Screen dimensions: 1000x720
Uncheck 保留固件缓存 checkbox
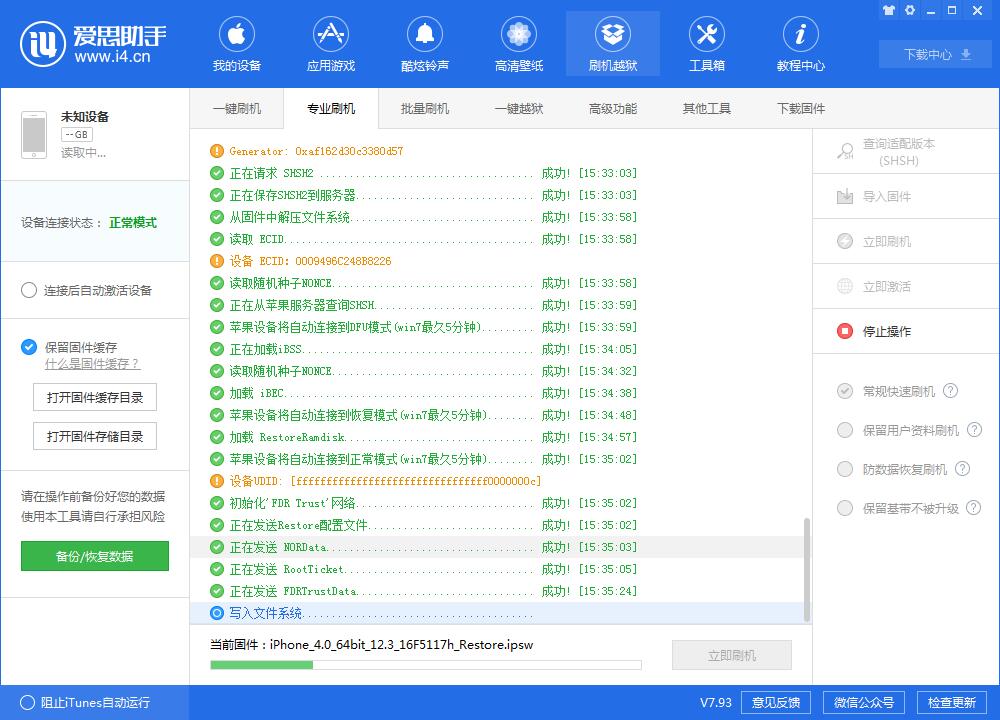tap(29, 347)
